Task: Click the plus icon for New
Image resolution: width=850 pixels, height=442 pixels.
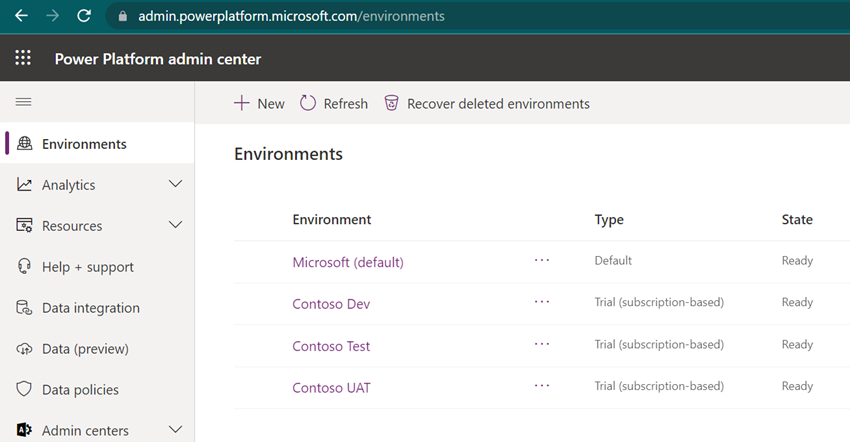Action: [242, 103]
